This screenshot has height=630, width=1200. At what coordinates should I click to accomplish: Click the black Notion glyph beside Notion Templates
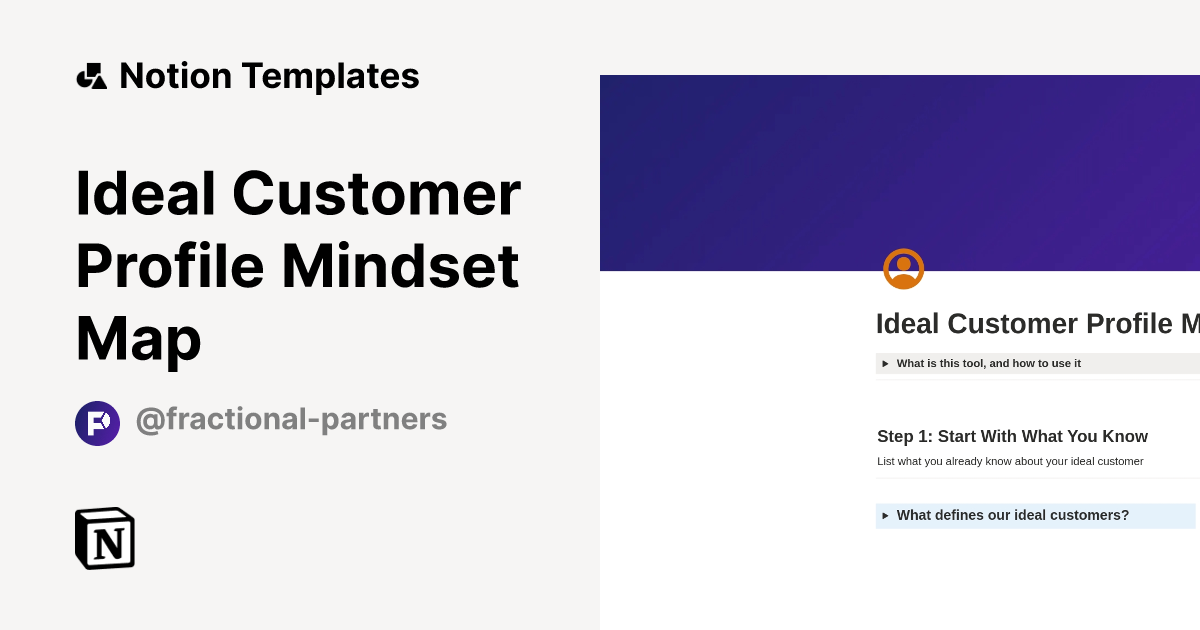pyautogui.click(x=92, y=75)
